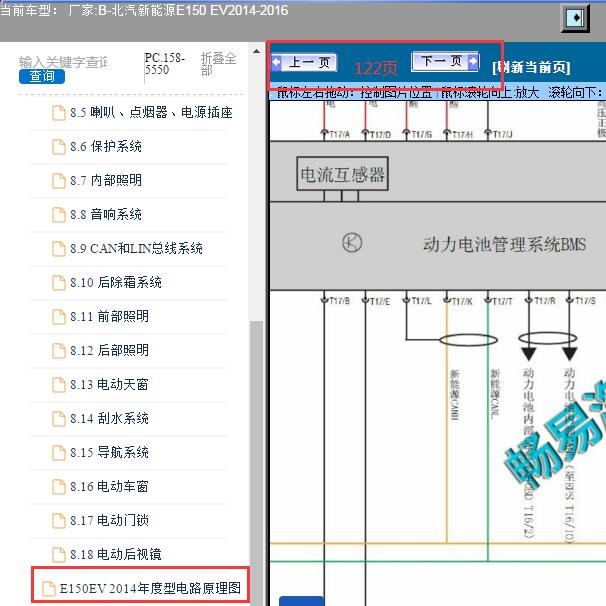Click connector pin label T17/D
The height and width of the screenshot is (606, 606).
[x=381, y=134]
